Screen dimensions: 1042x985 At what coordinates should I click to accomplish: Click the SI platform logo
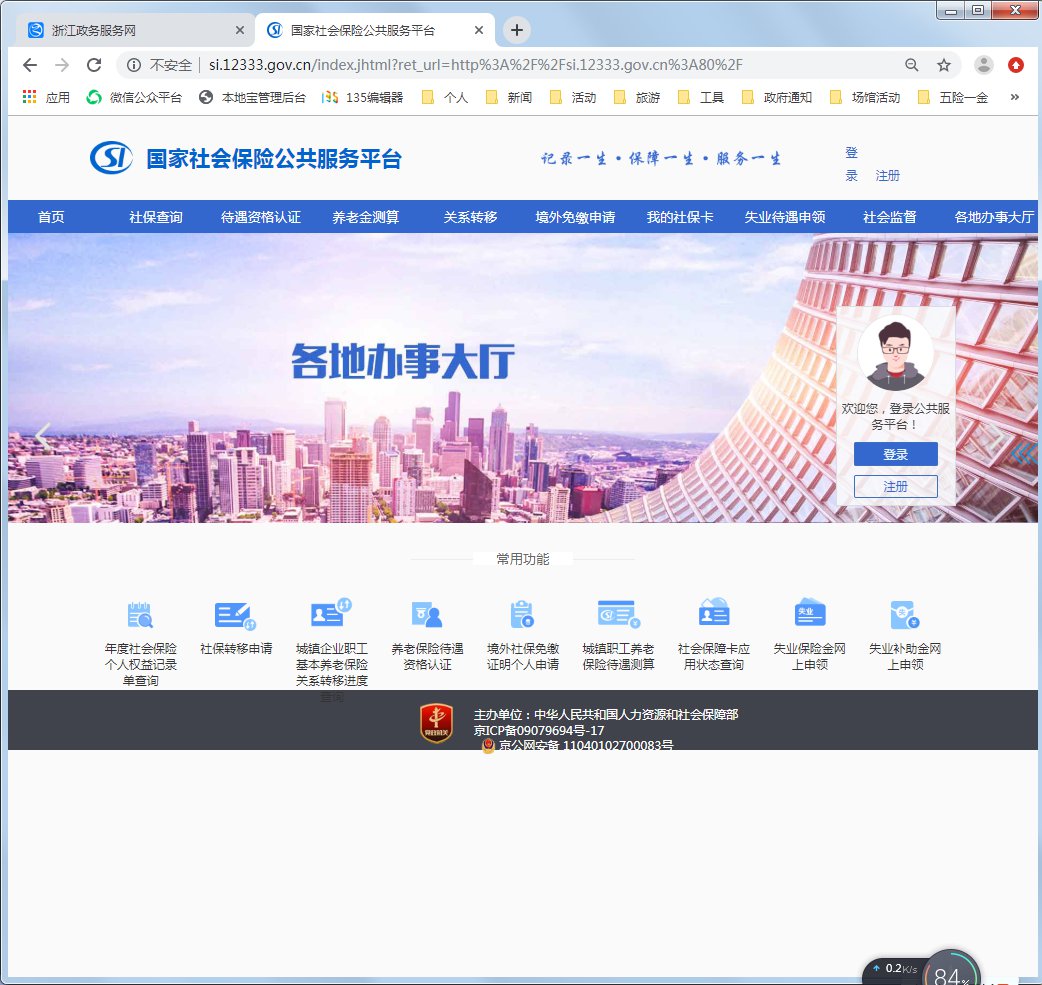coord(111,158)
